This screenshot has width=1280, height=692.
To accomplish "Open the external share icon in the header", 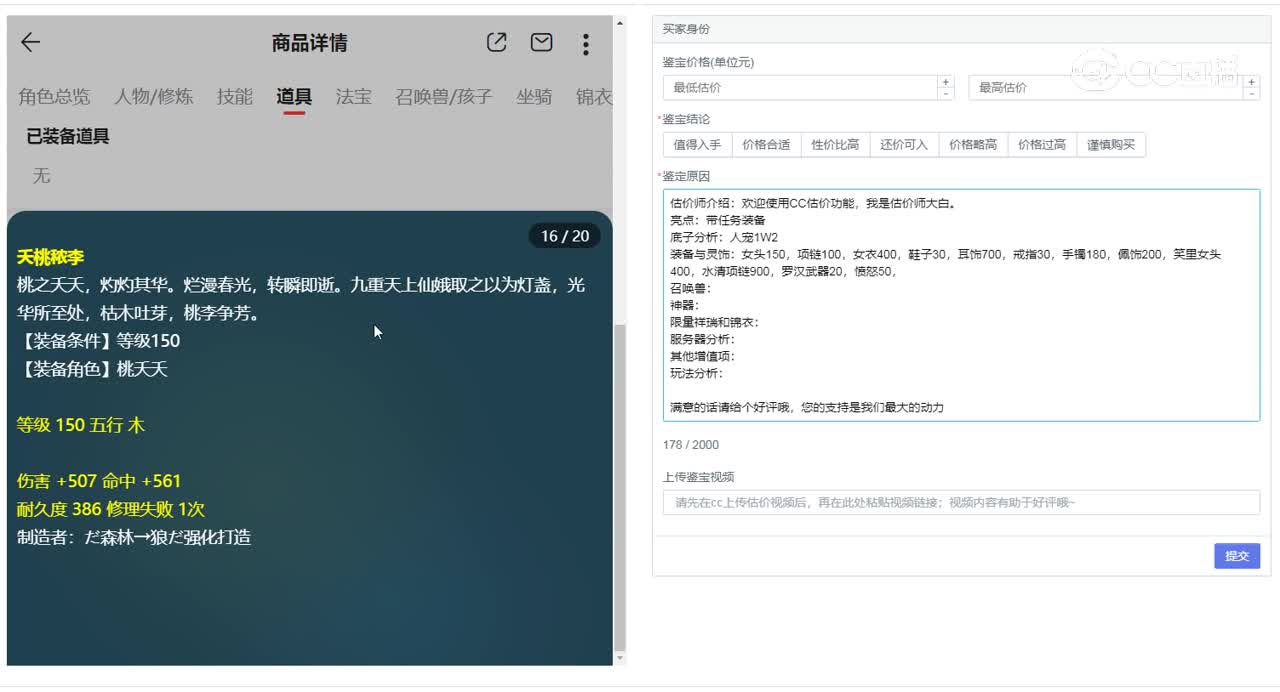I will [496, 42].
